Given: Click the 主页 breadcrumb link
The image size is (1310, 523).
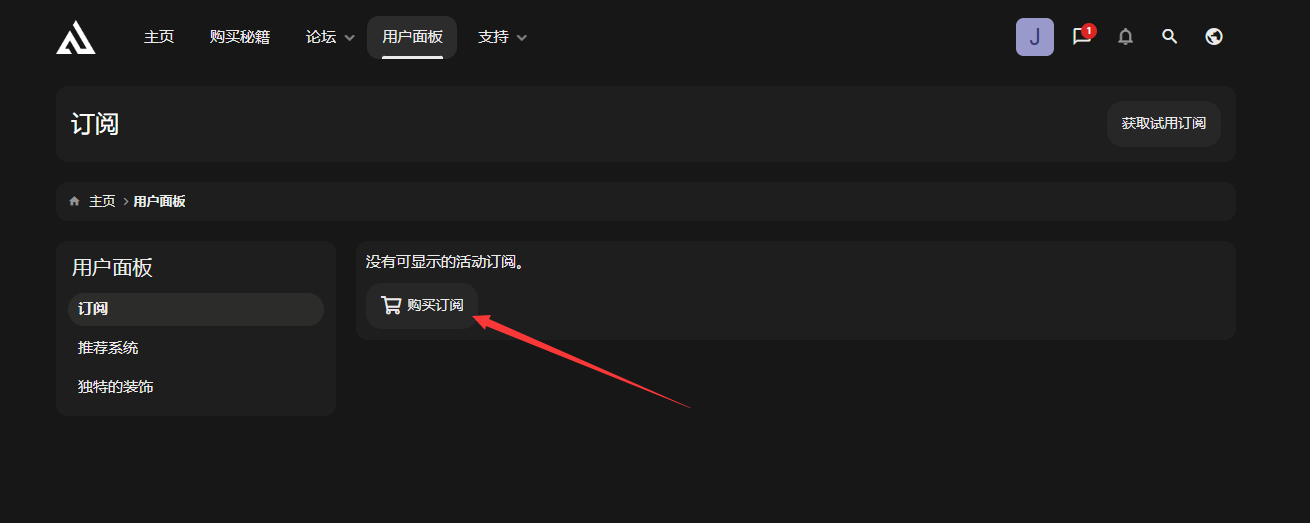Looking at the screenshot, I should 102,201.
